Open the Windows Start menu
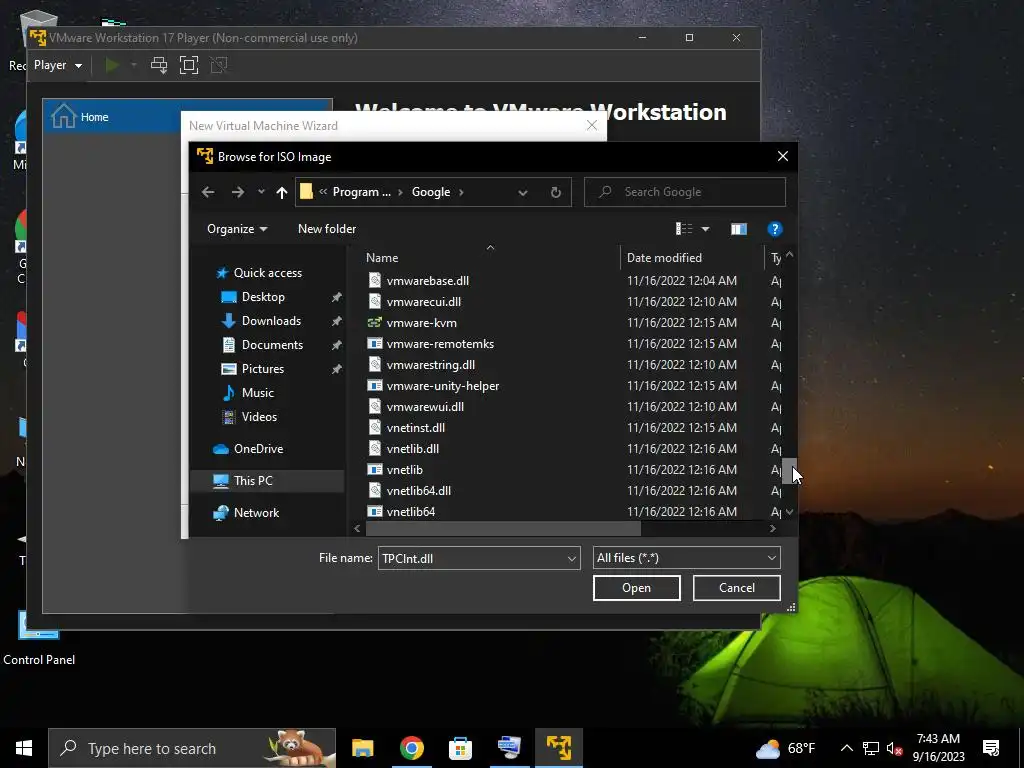 (x=24, y=748)
